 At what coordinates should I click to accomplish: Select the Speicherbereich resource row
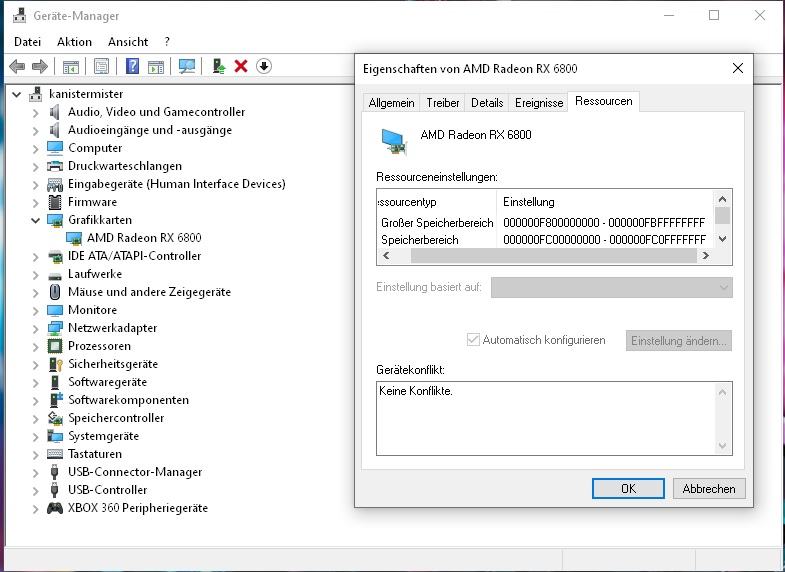545,240
